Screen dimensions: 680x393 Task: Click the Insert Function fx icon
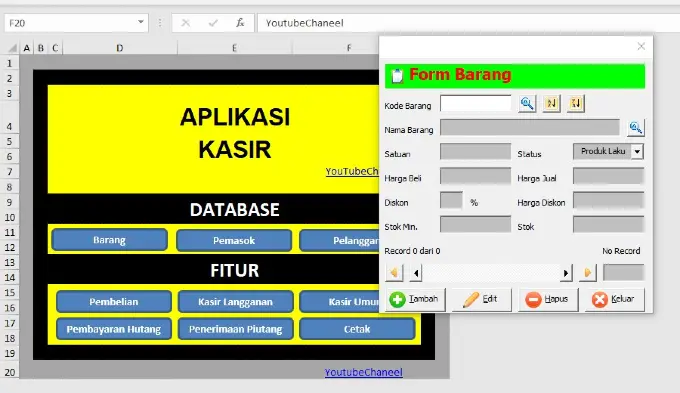[240, 23]
